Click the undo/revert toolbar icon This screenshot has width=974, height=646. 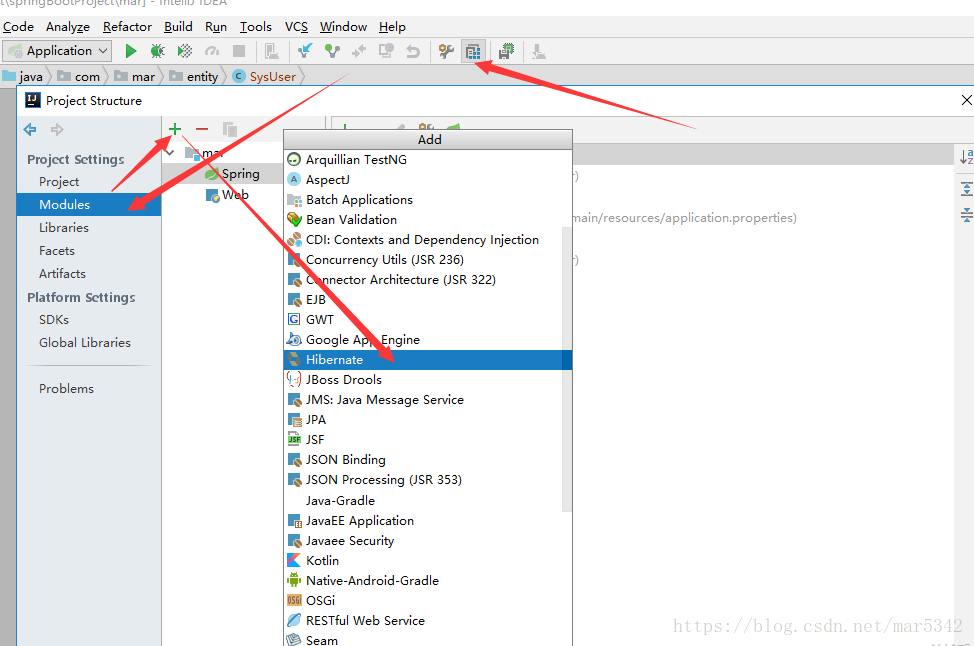click(x=413, y=51)
